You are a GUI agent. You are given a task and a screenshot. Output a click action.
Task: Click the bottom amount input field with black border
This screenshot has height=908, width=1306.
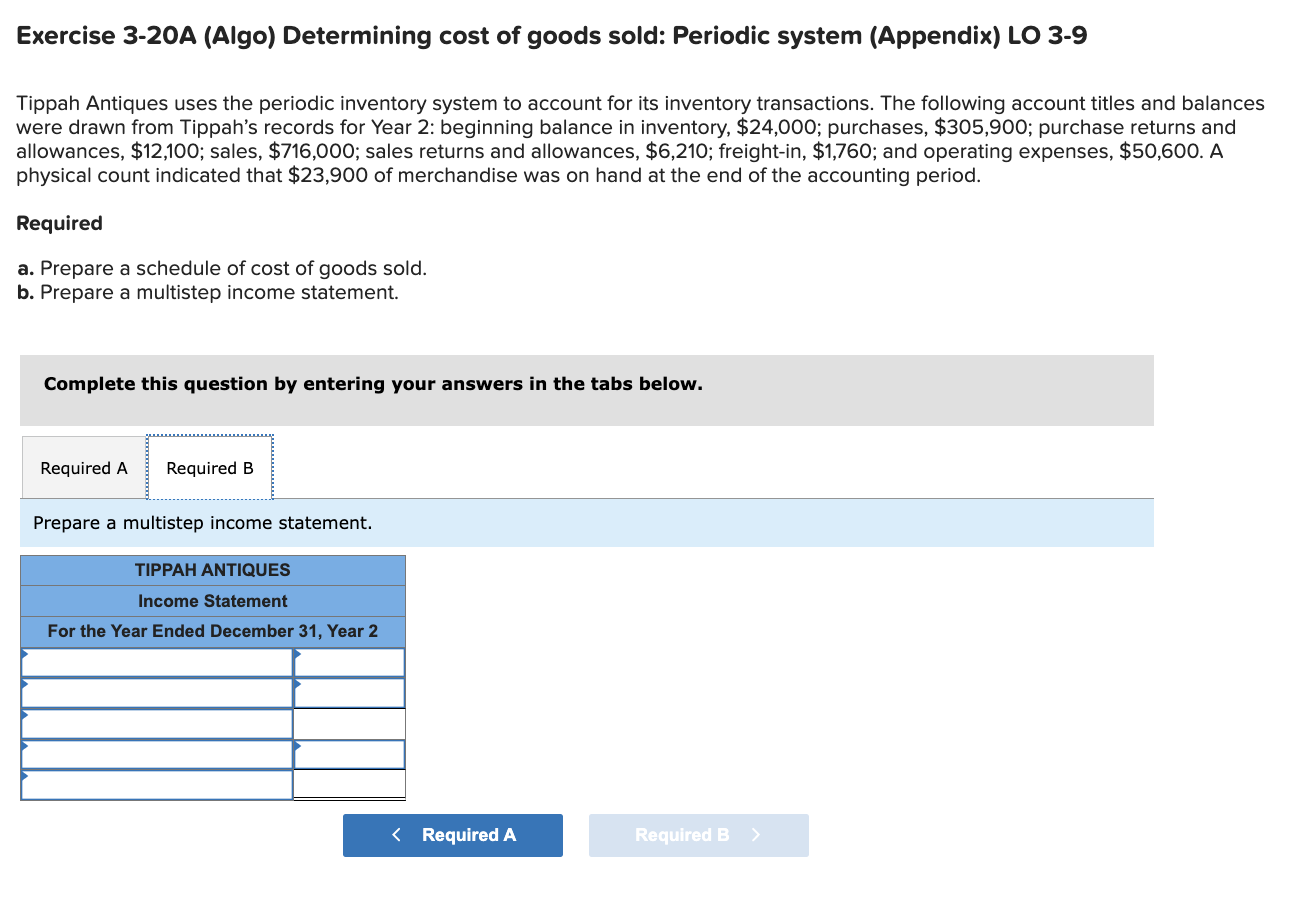click(x=350, y=785)
